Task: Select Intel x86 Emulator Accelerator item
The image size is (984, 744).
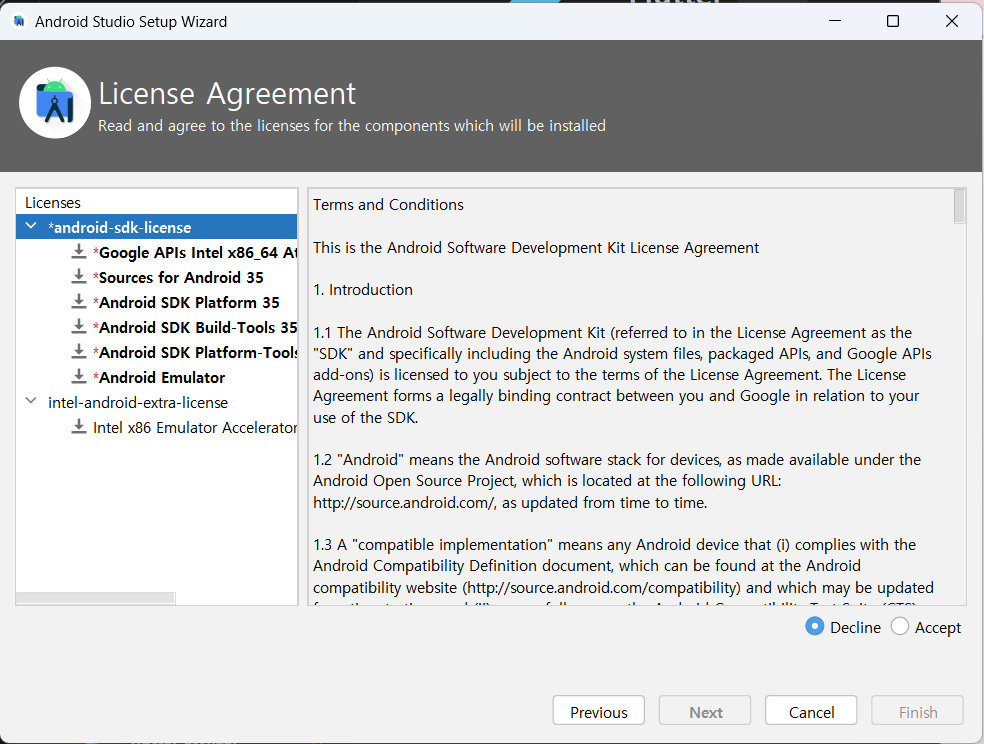Action: click(x=195, y=428)
